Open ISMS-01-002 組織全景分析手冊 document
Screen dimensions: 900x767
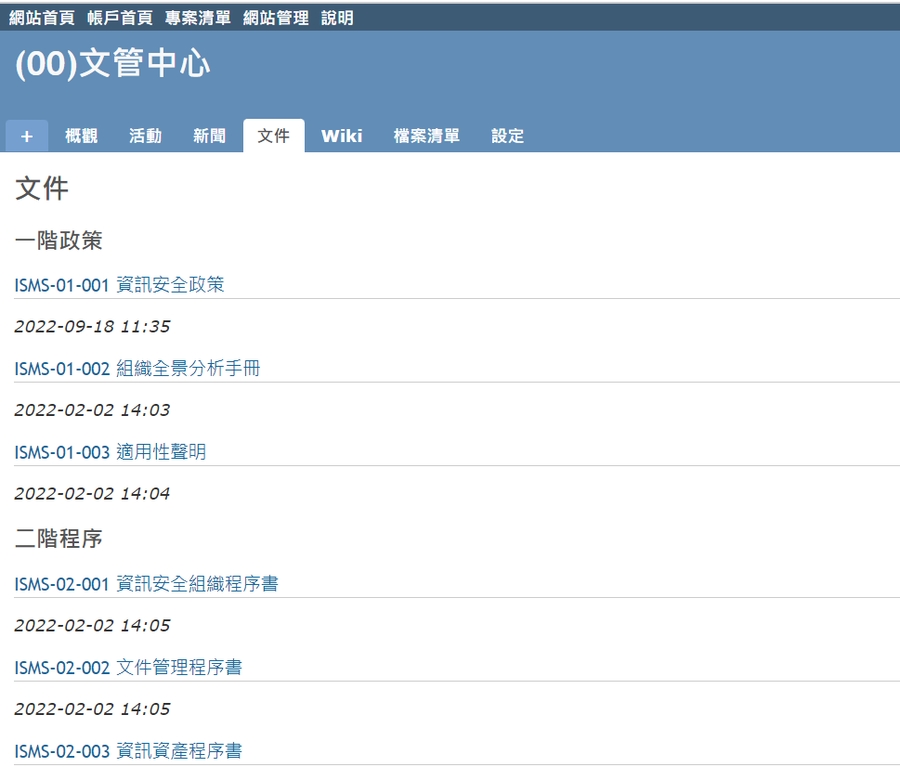click(137, 369)
